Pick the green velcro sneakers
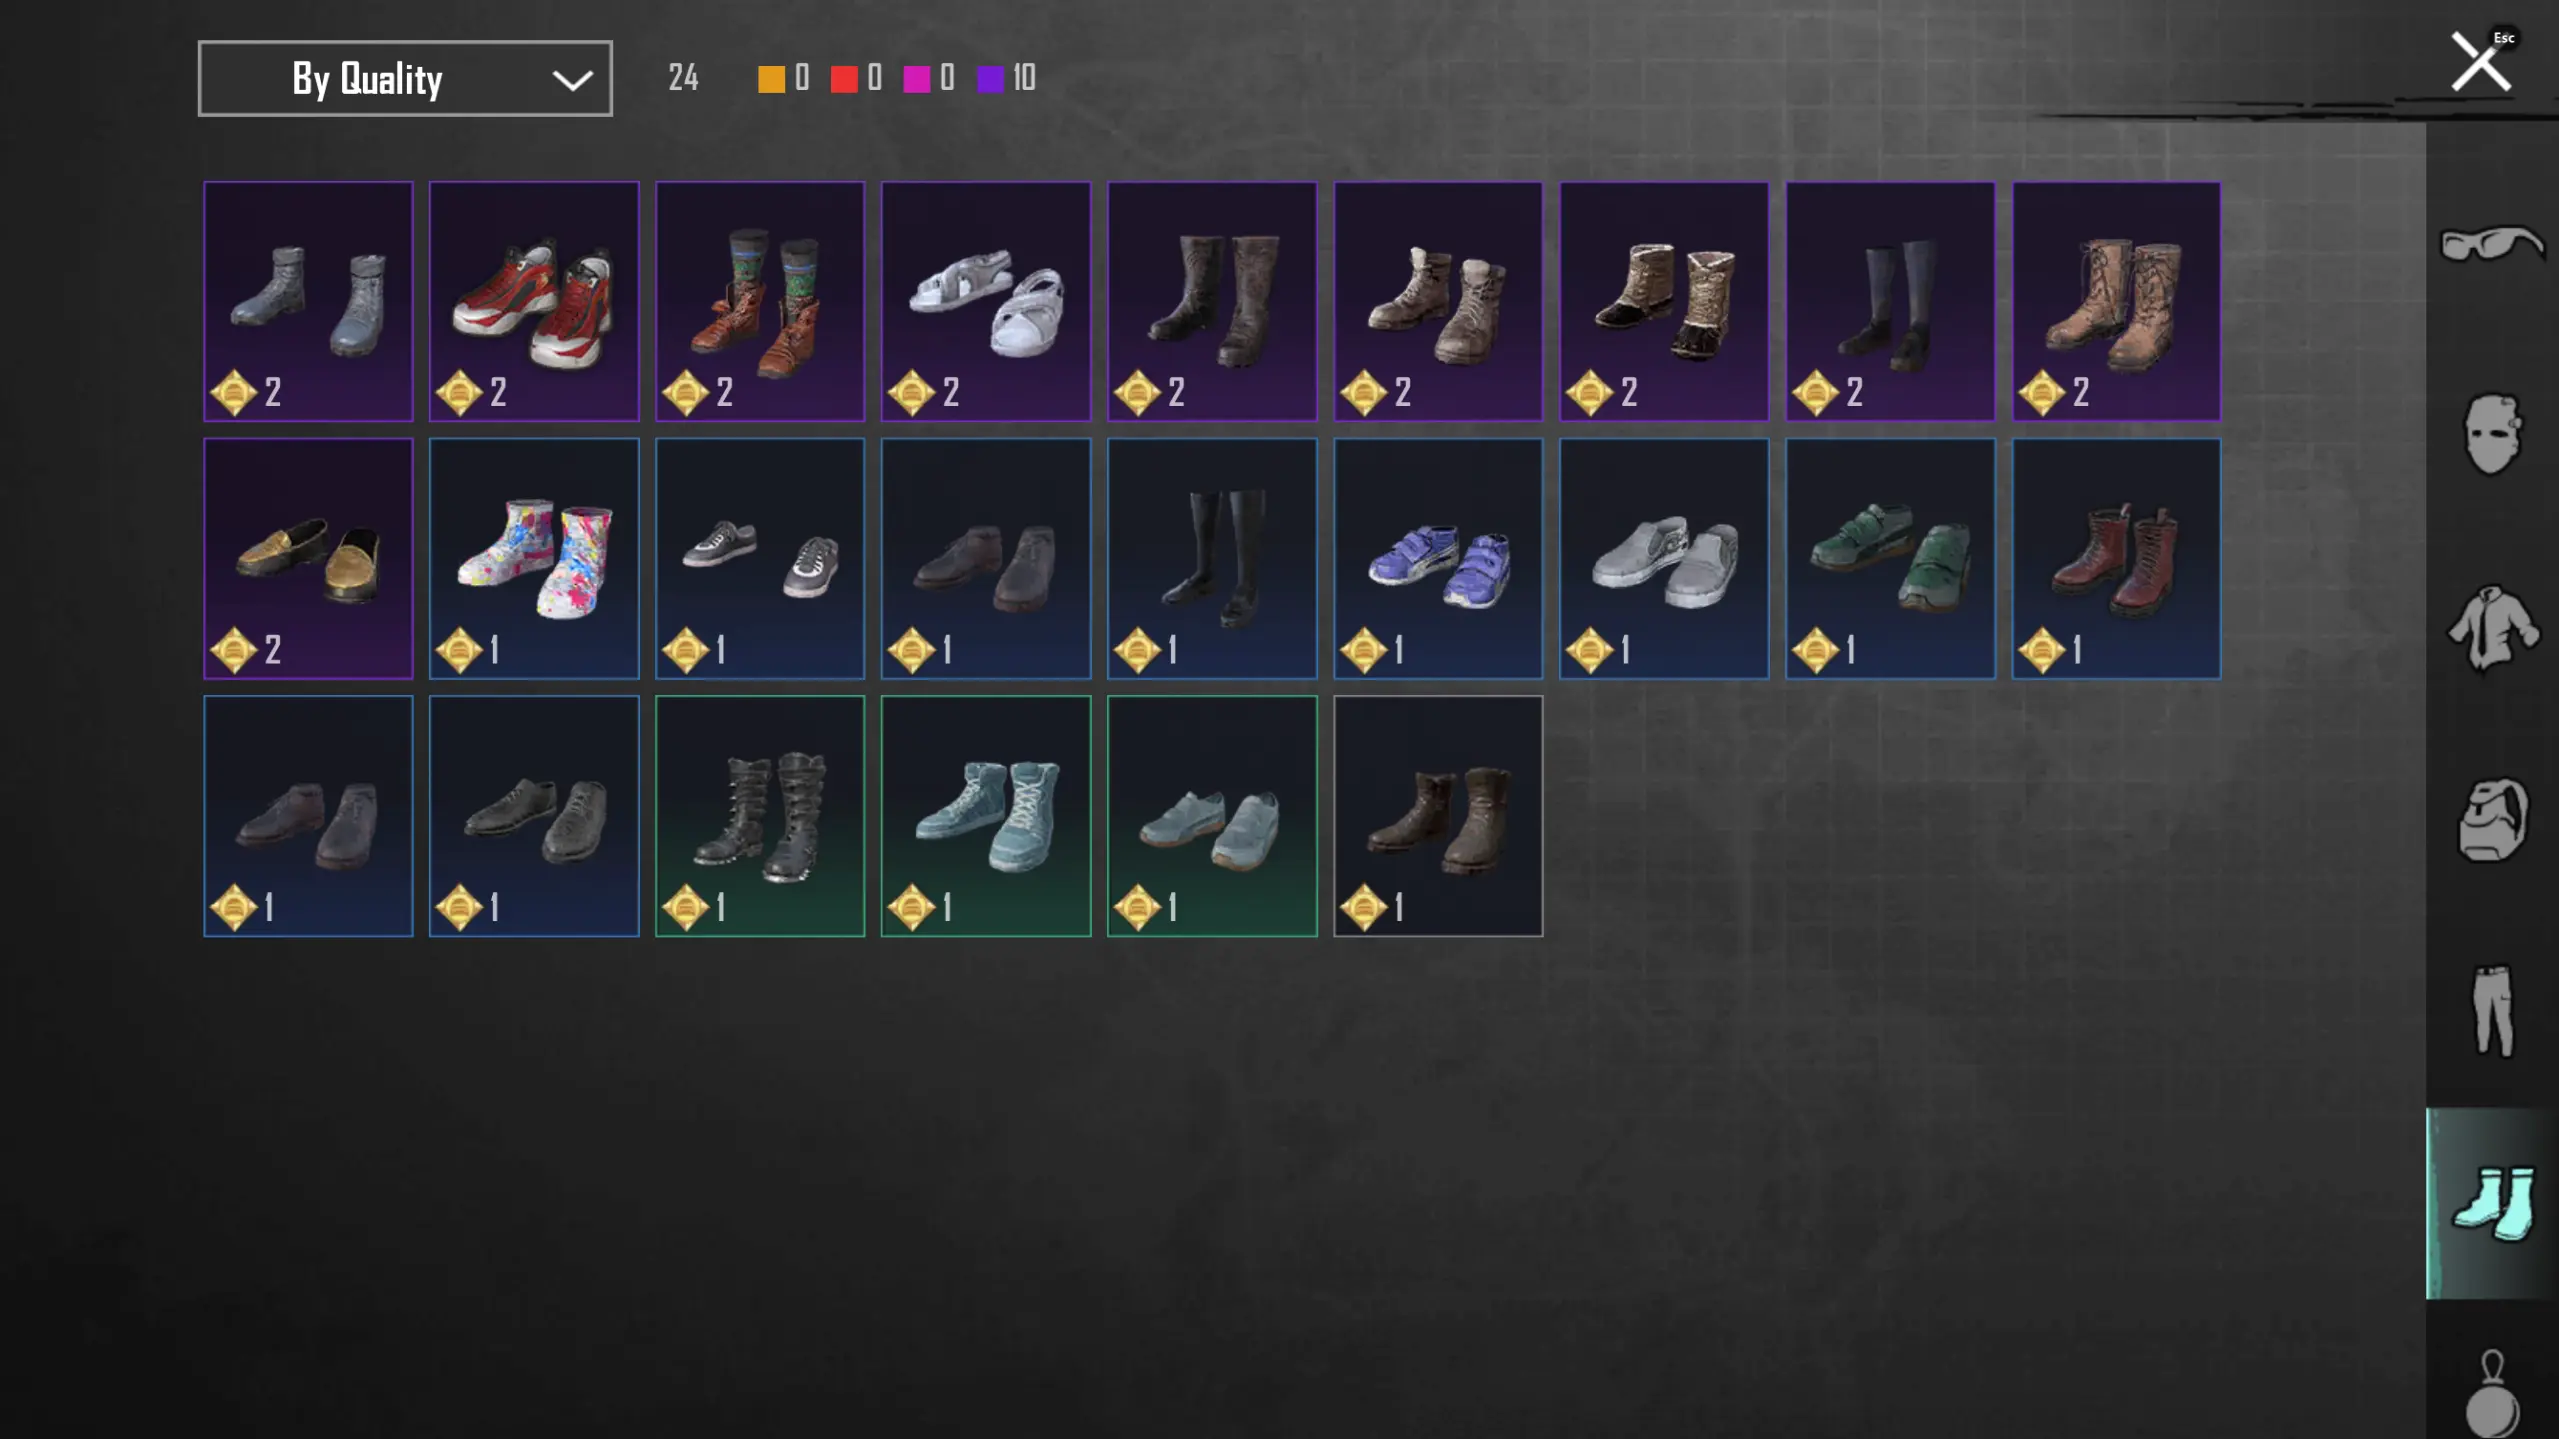 point(1890,558)
